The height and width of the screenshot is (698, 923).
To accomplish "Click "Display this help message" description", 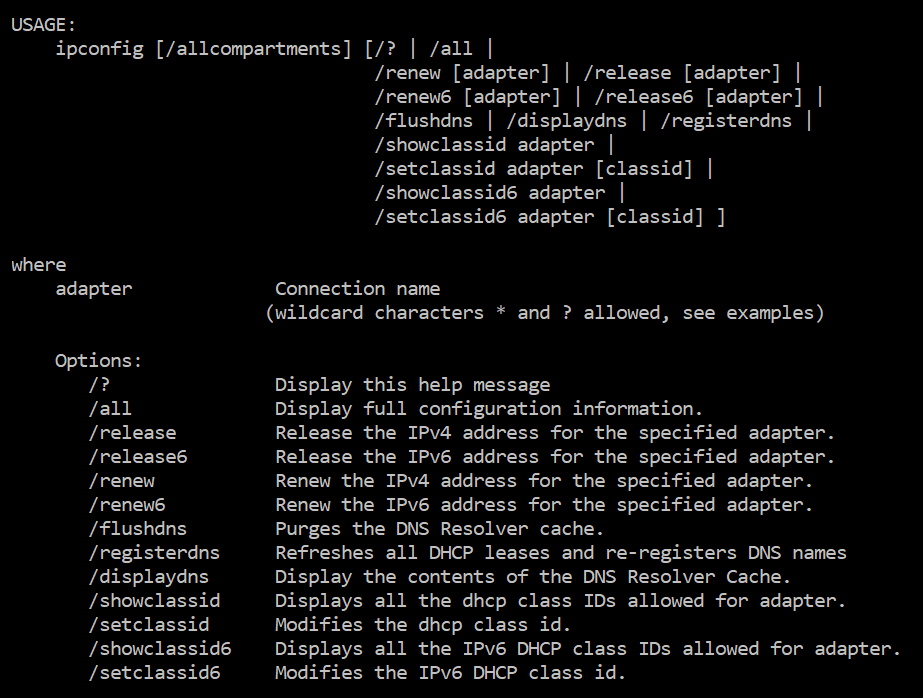I will click(x=412, y=385).
